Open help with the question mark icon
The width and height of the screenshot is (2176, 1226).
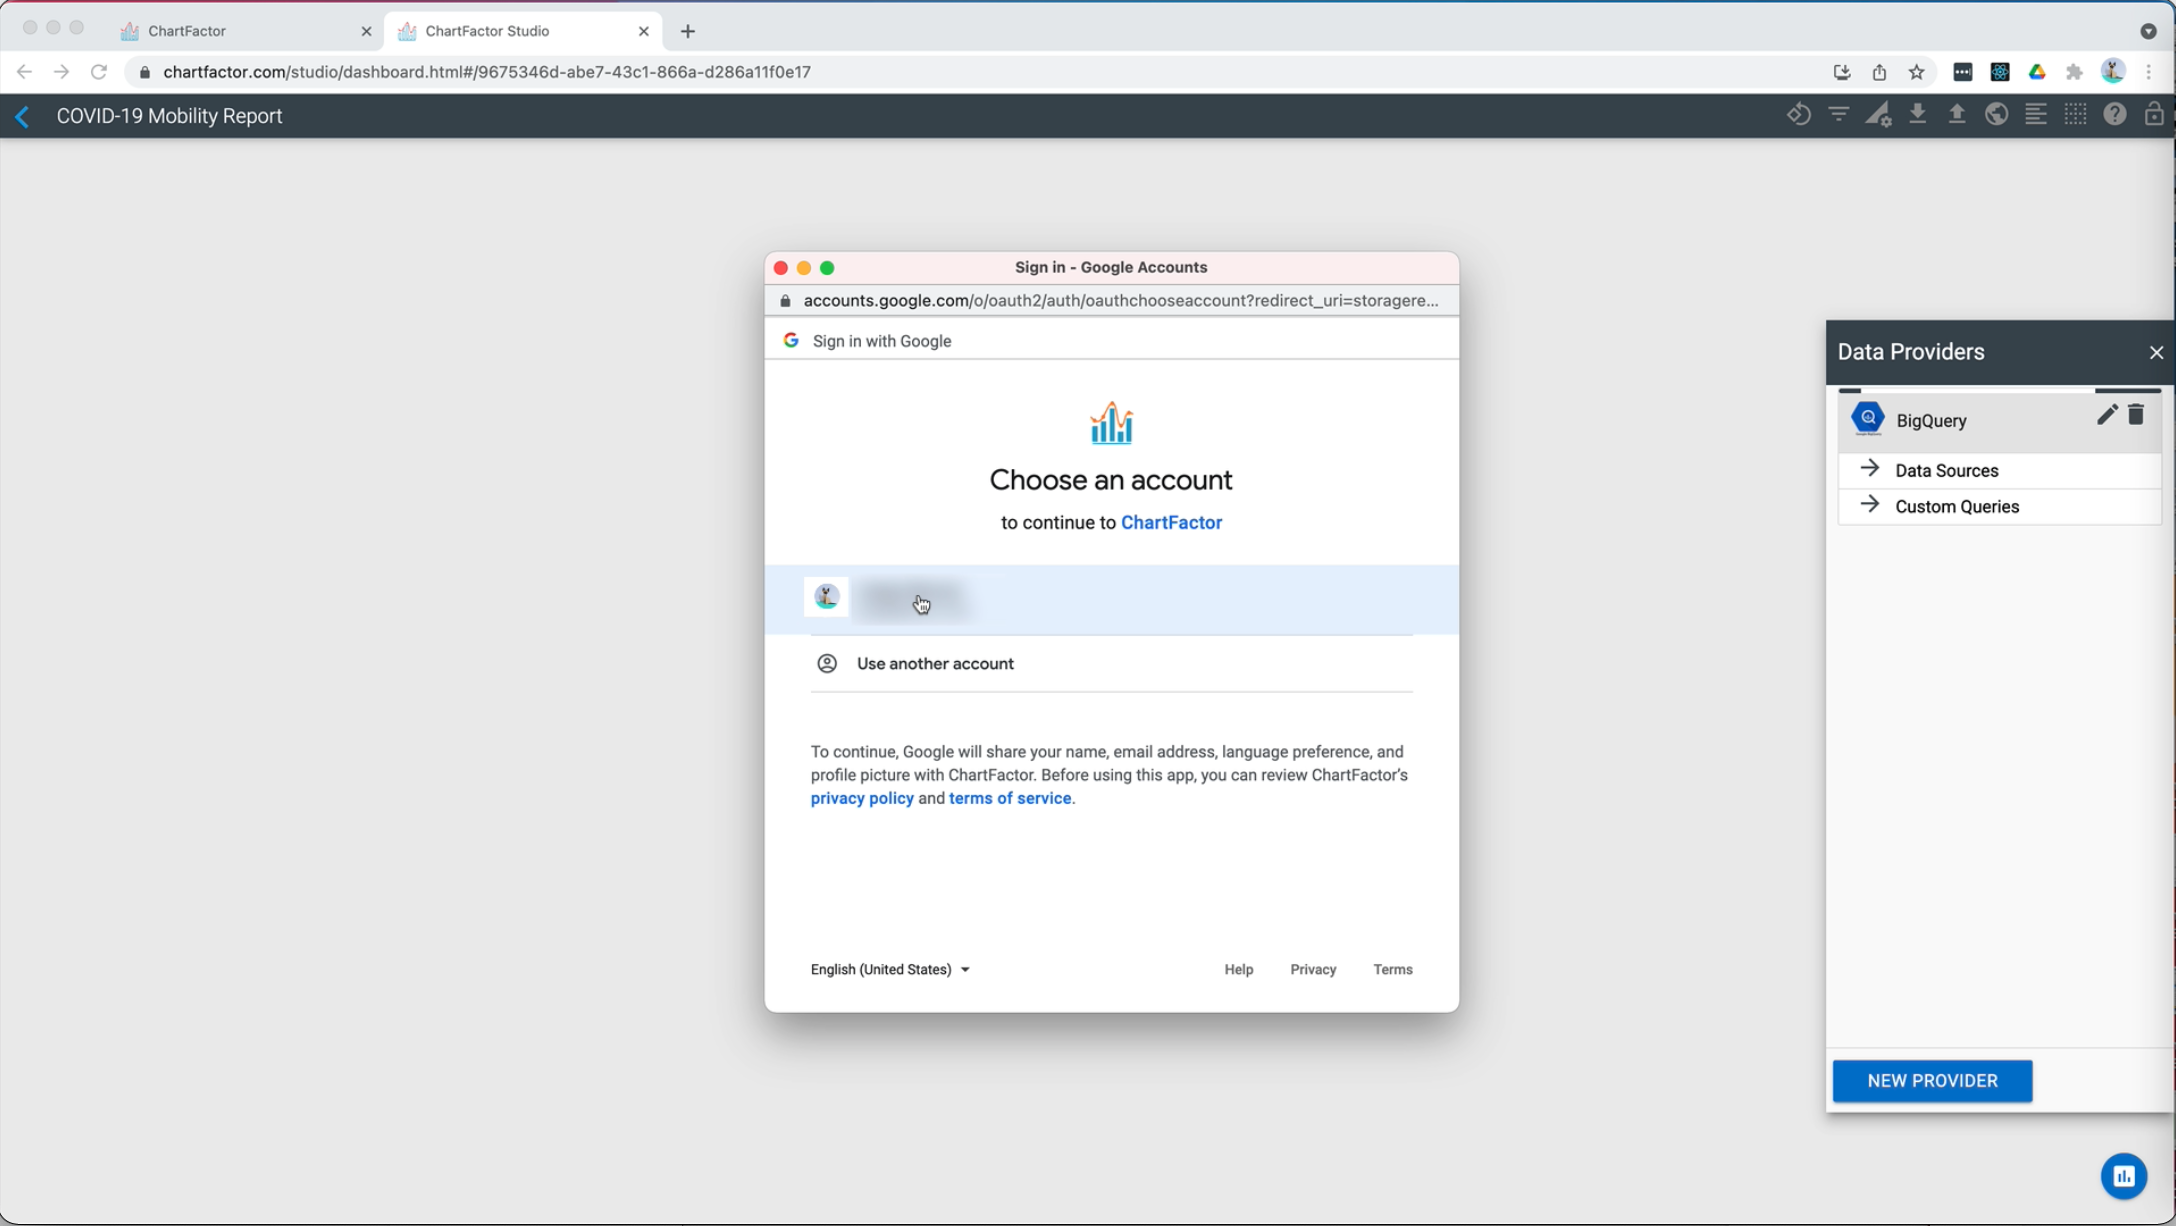coord(2114,115)
